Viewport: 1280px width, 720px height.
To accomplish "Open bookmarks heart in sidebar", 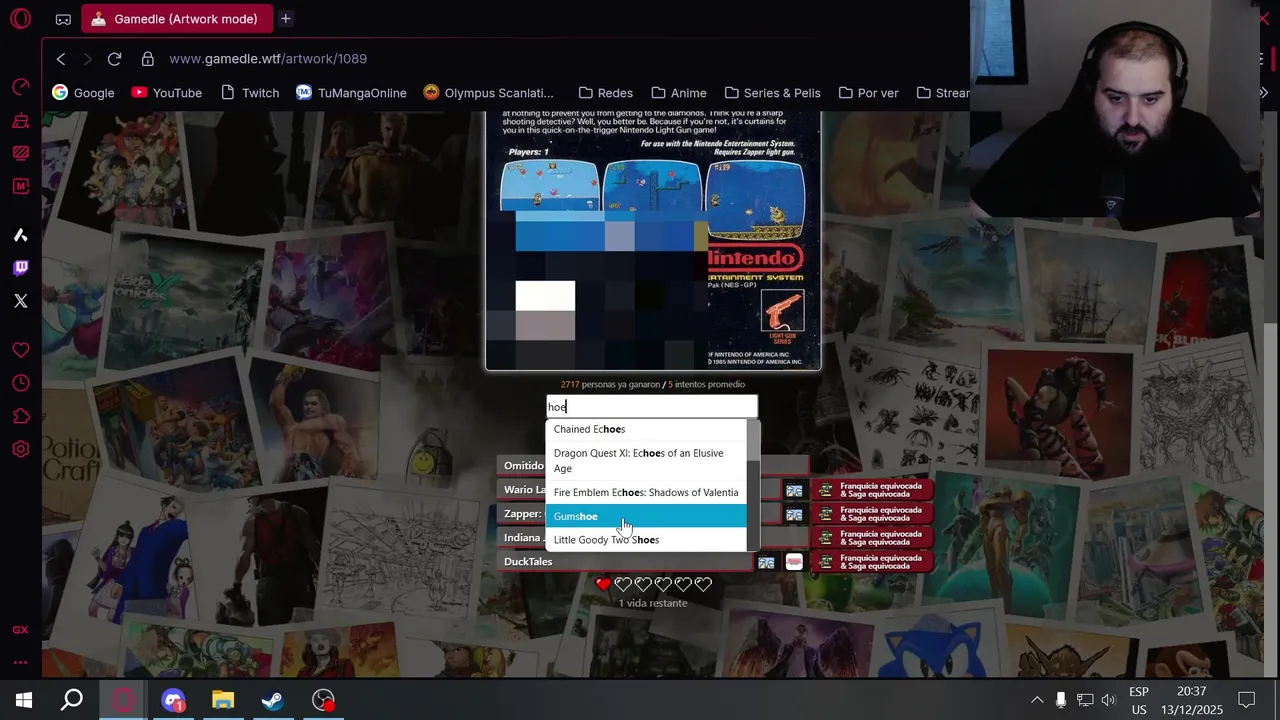I will tap(20, 350).
